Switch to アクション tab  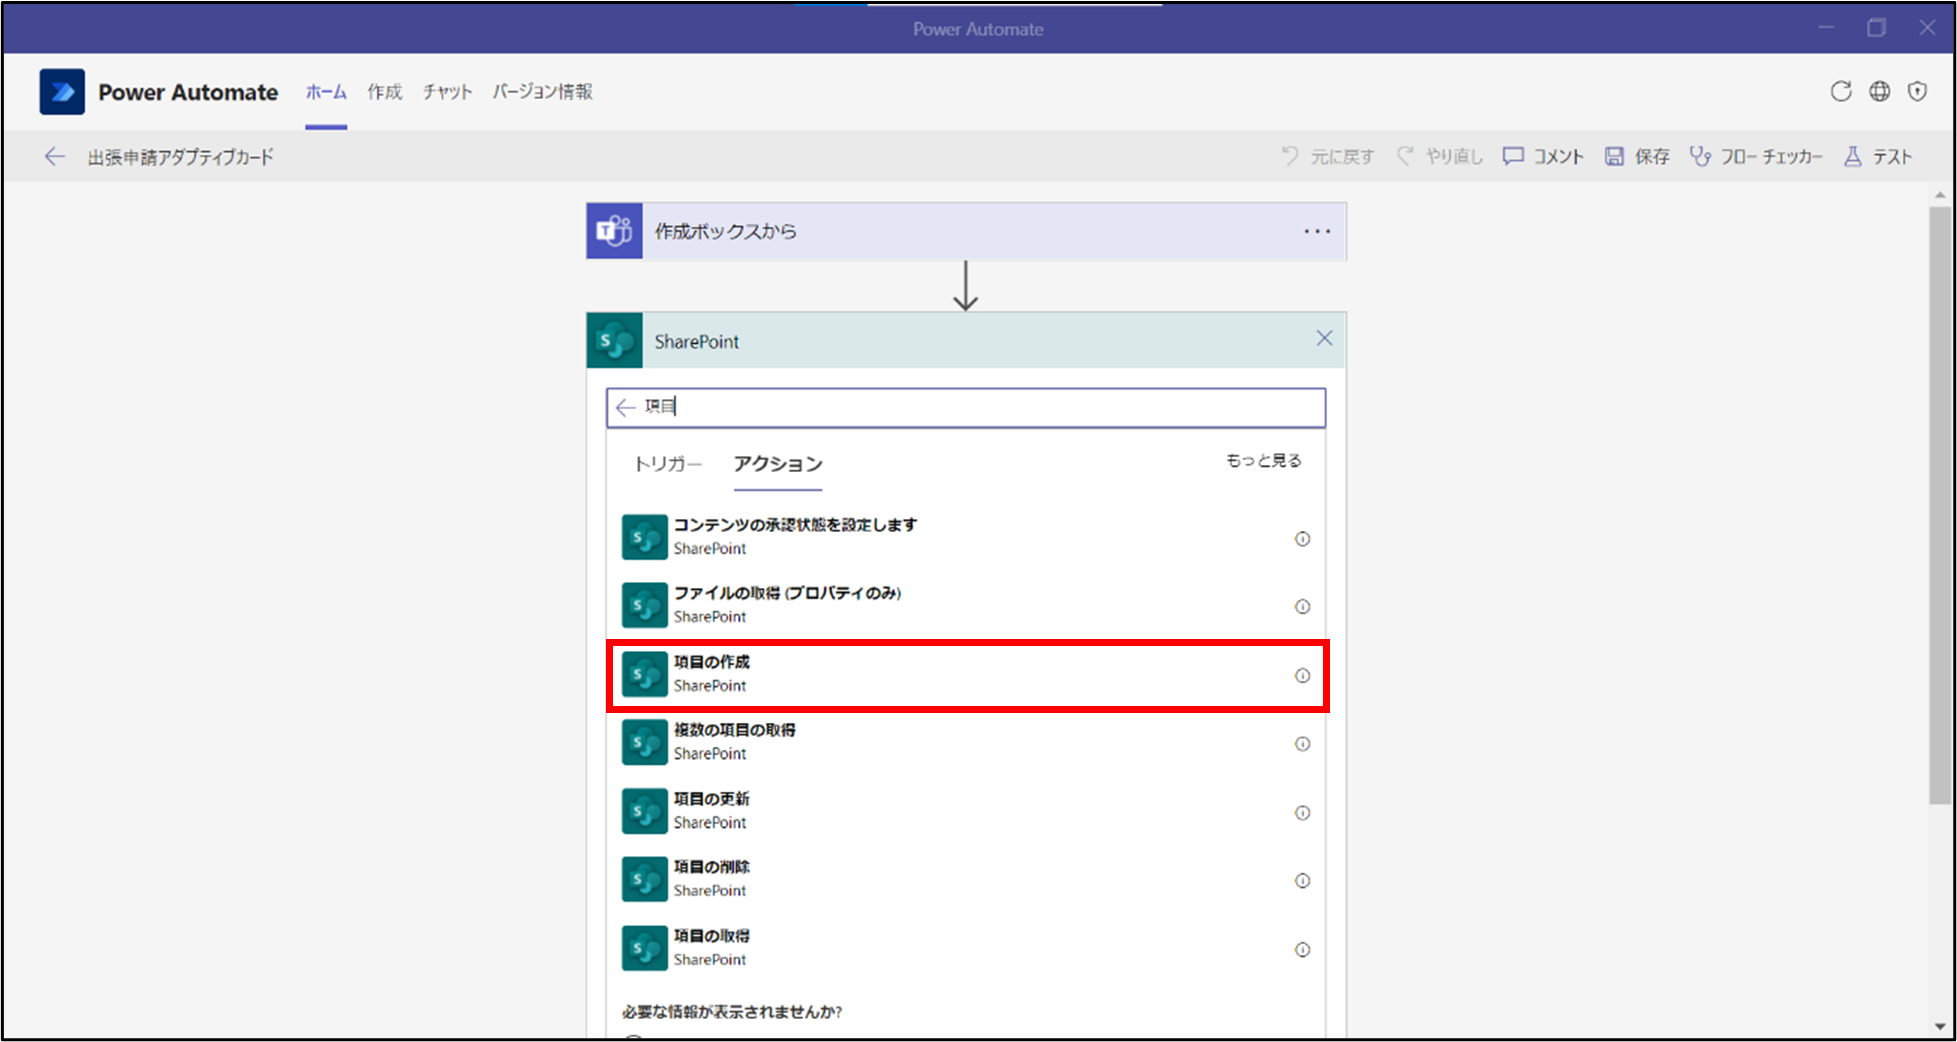tap(778, 463)
